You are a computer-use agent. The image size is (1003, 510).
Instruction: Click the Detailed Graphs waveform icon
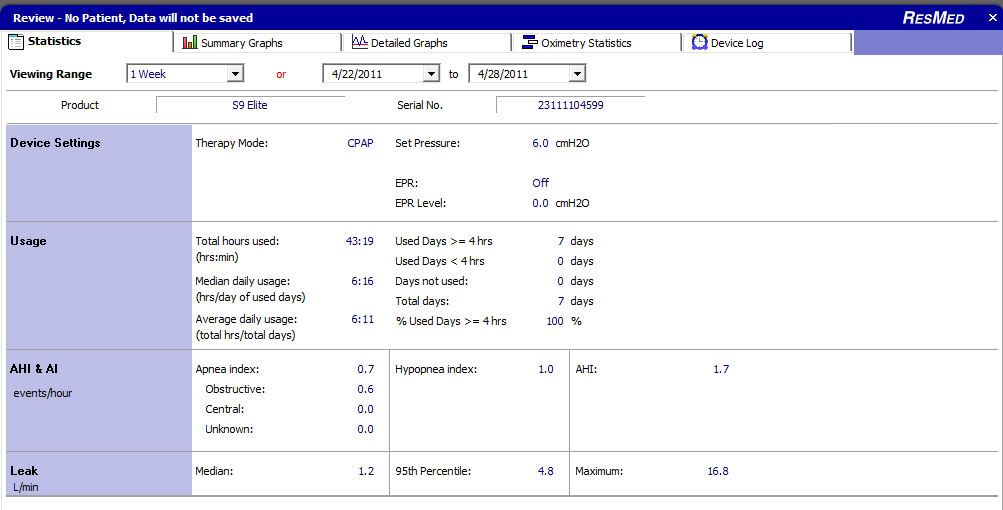pyautogui.click(x=360, y=42)
